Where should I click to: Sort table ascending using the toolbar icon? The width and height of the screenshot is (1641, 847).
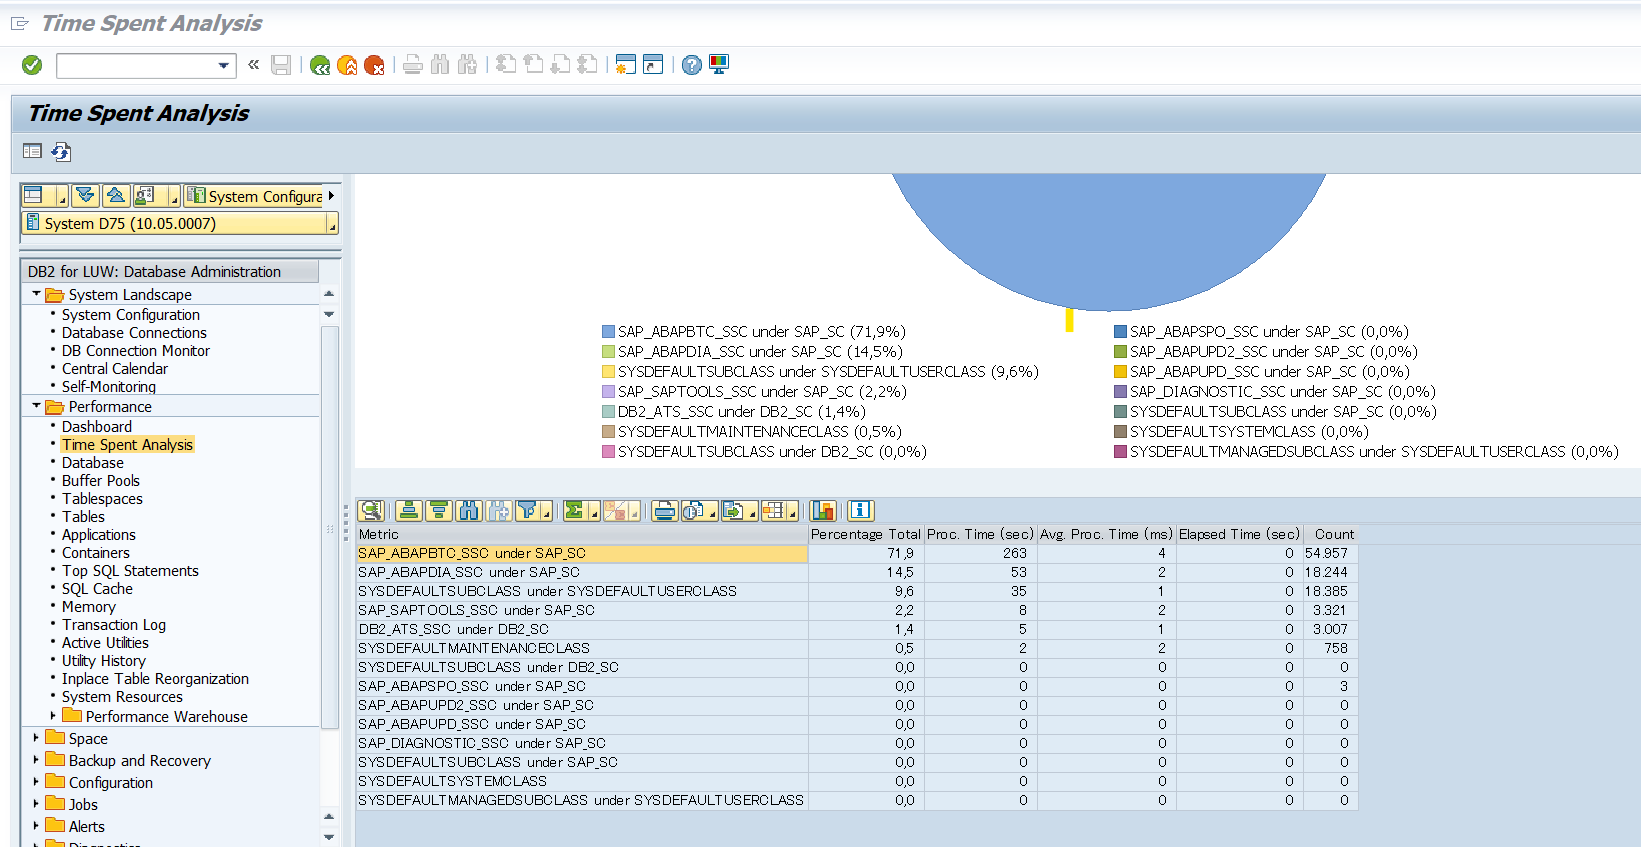coord(408,511)
